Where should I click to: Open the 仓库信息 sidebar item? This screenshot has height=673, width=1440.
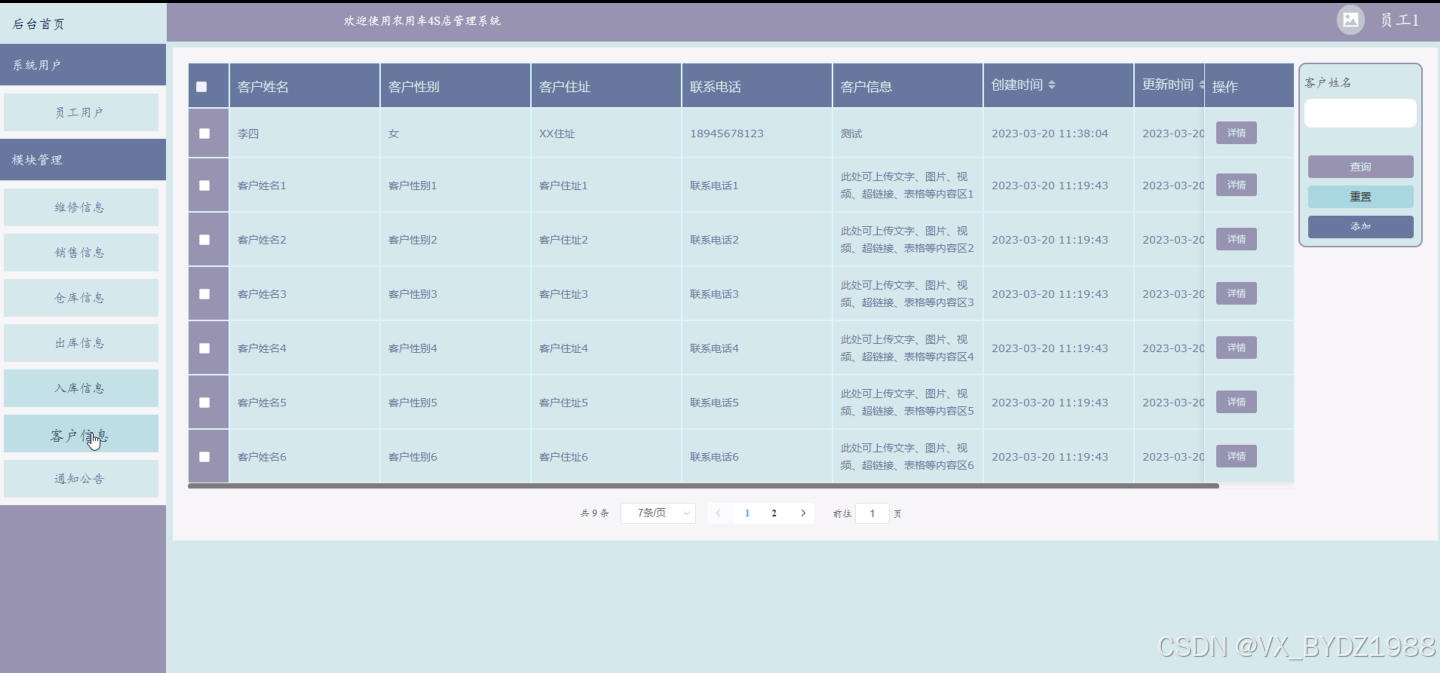(x=81, y=298)
